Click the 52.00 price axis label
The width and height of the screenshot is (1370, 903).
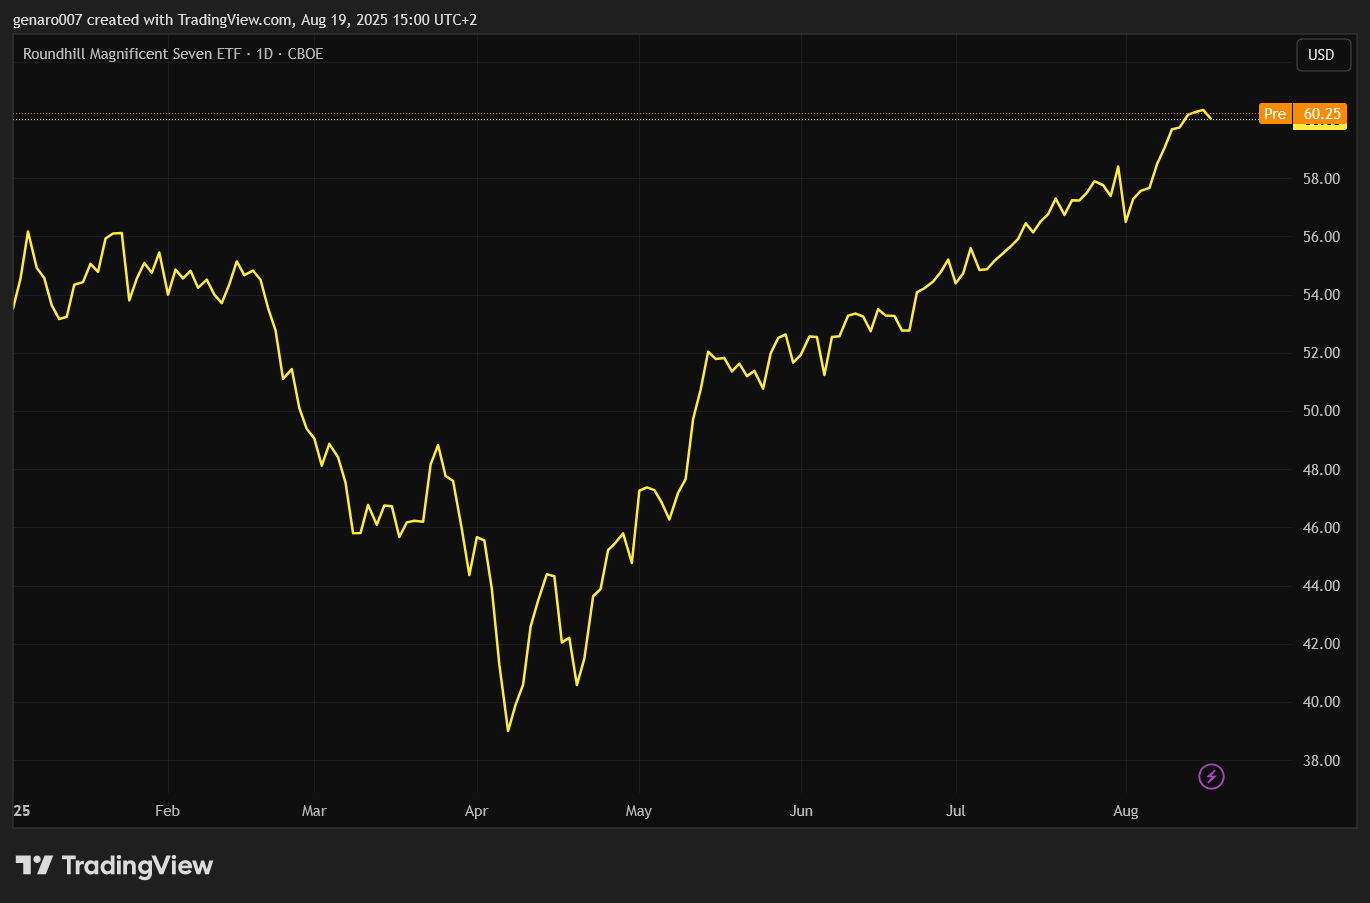1321,353
